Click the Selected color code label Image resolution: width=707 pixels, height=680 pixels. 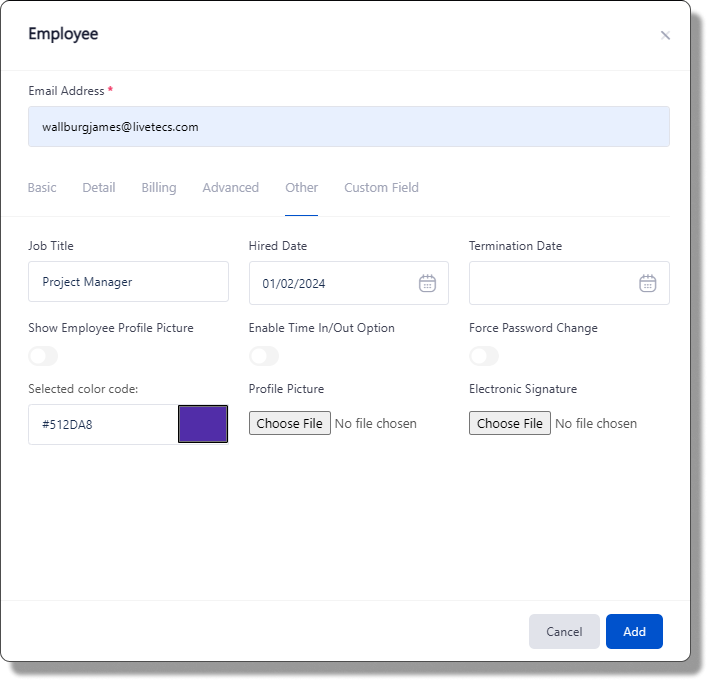[x=83, y=389]
